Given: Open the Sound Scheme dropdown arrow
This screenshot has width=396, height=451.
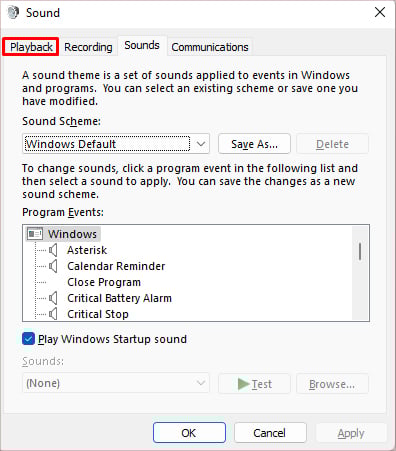Looking at the screenshot, I should tap(201, 144).
